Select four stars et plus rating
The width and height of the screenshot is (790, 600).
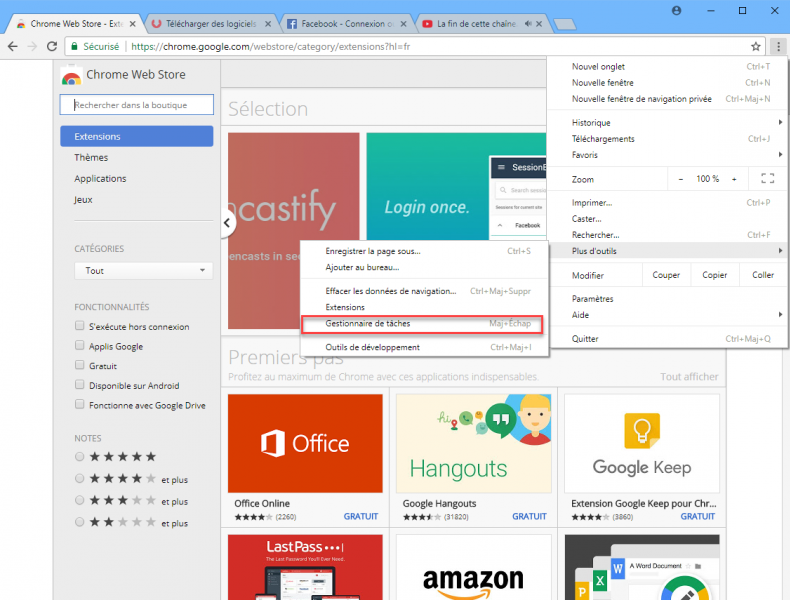point(80,479)
